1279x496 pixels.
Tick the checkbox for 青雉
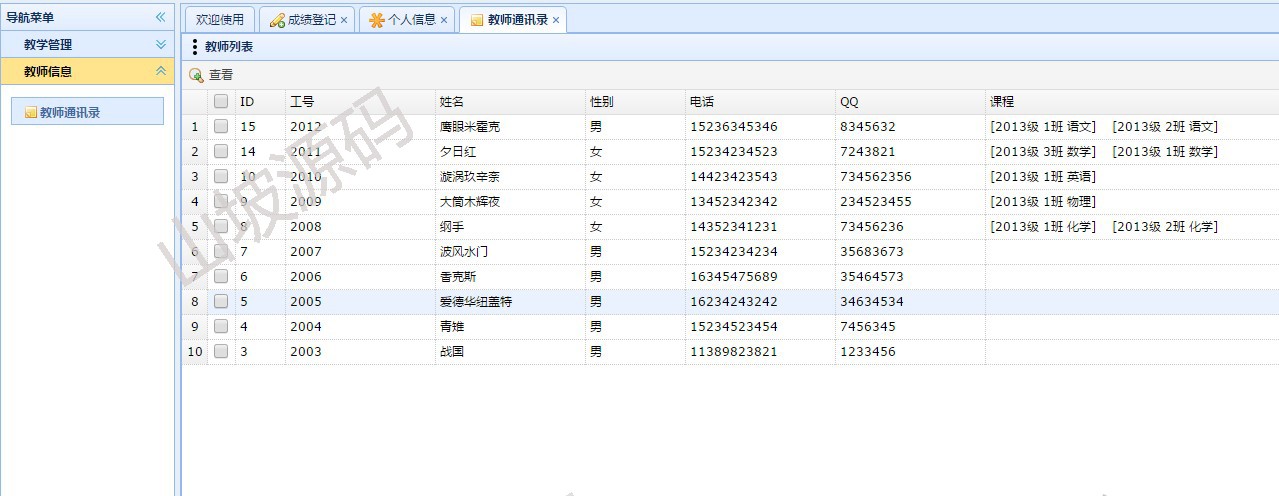(221, 326)
